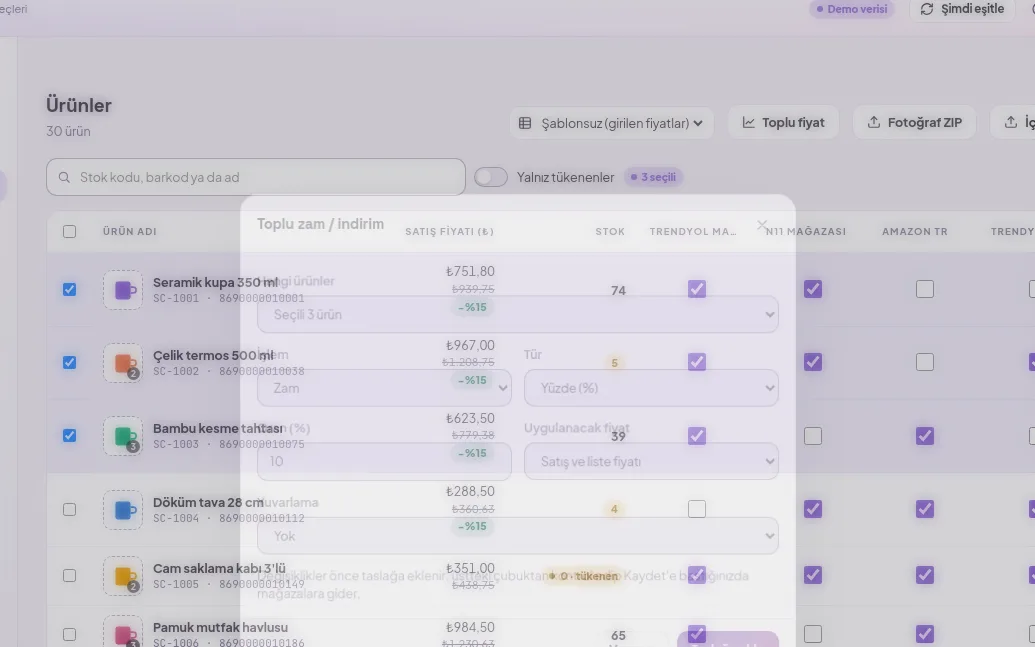This screenshot has width=1035, height=647.
Task: Toggle Amazon TR for Cam saklama kabı
Action: pos(925,575)
